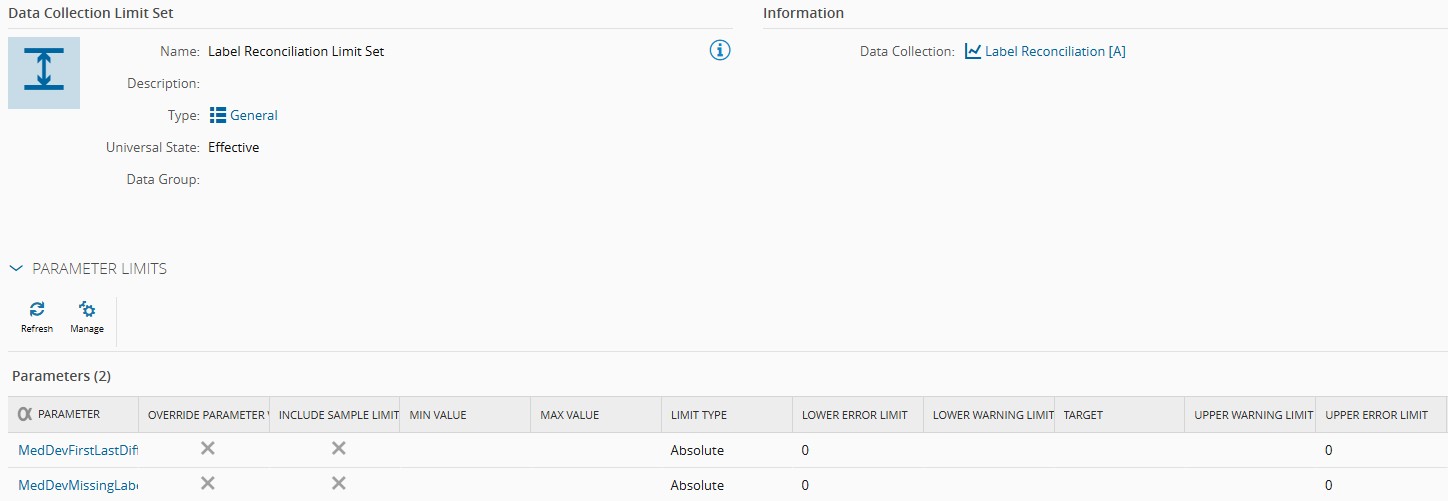The width and height of the screenshot is (1448, 501).
Task: Collapse the Parameter Limits section
Action: (x=16, y=269)
